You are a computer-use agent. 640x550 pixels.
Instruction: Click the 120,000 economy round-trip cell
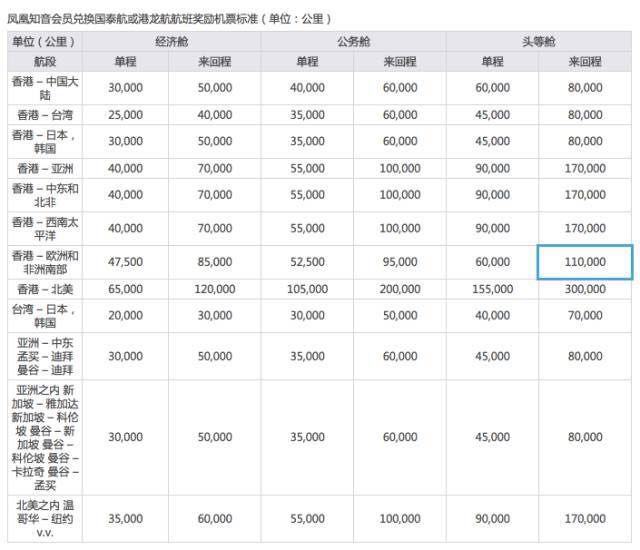[x=215, y=289]
